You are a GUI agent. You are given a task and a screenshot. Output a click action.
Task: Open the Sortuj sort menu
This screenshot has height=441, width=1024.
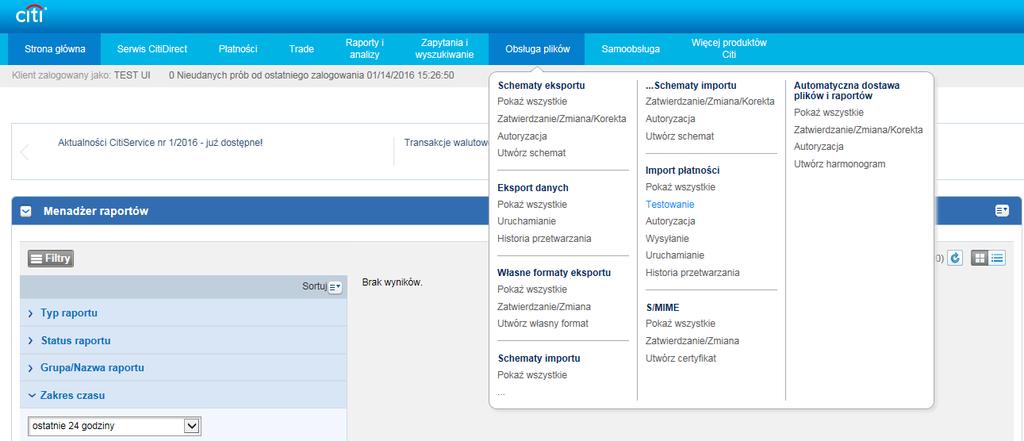pyautogui.click(x=335, y=287)
